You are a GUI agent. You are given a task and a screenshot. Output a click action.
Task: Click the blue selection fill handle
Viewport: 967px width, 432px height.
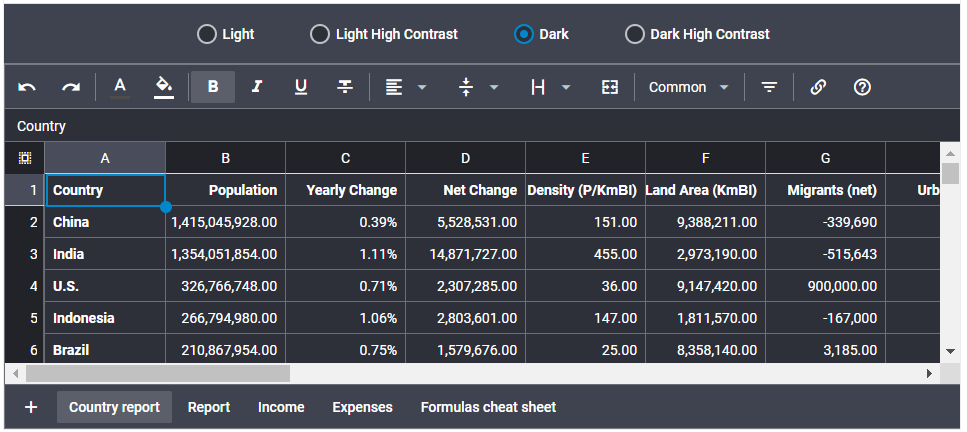tap(165, 207)
